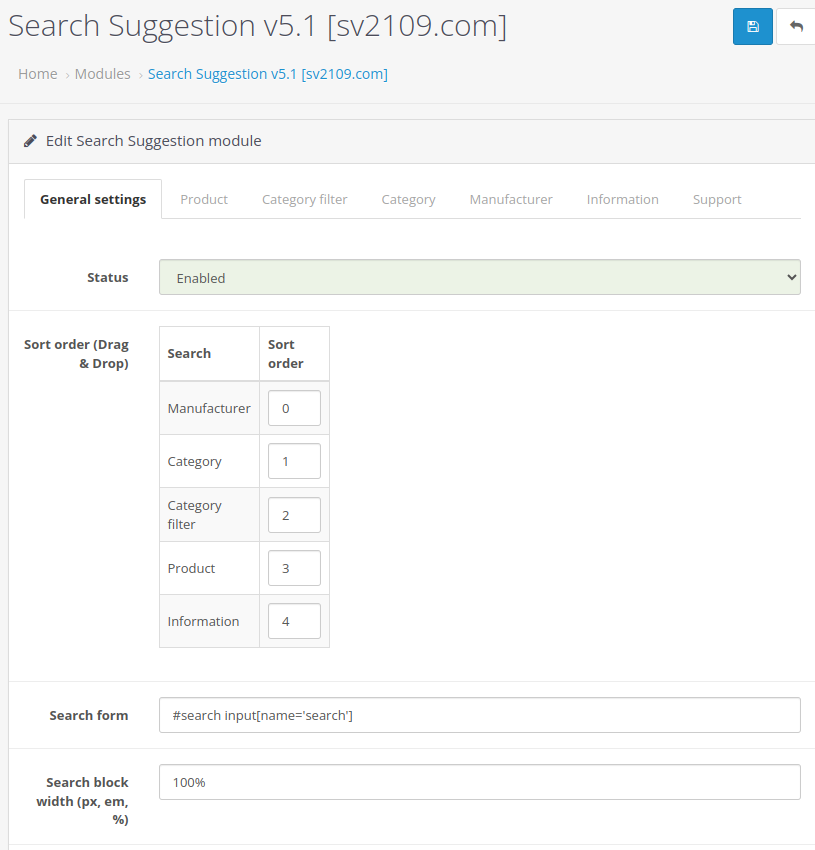Switch to the Product tab
This screenshot has height=850, width=815.
tap(204, 199)
